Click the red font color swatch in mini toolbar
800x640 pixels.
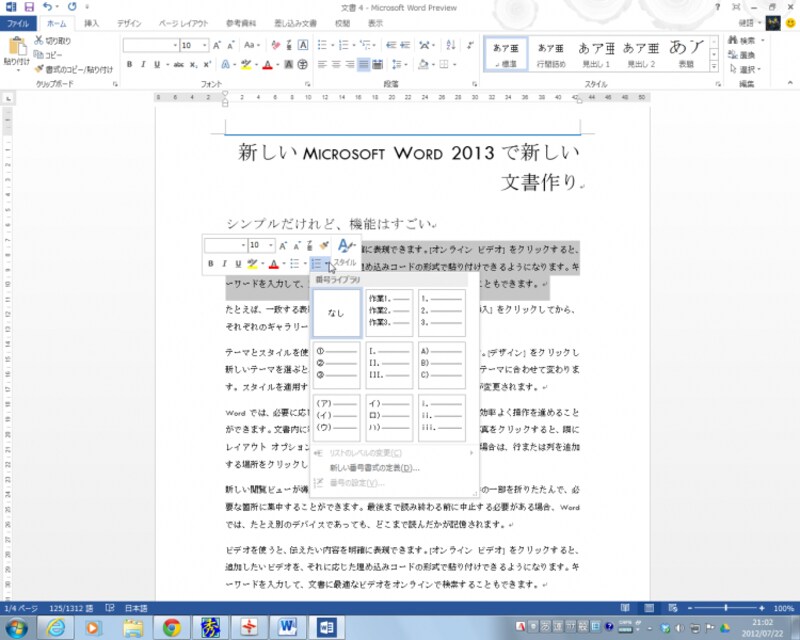tap(270, 264)
